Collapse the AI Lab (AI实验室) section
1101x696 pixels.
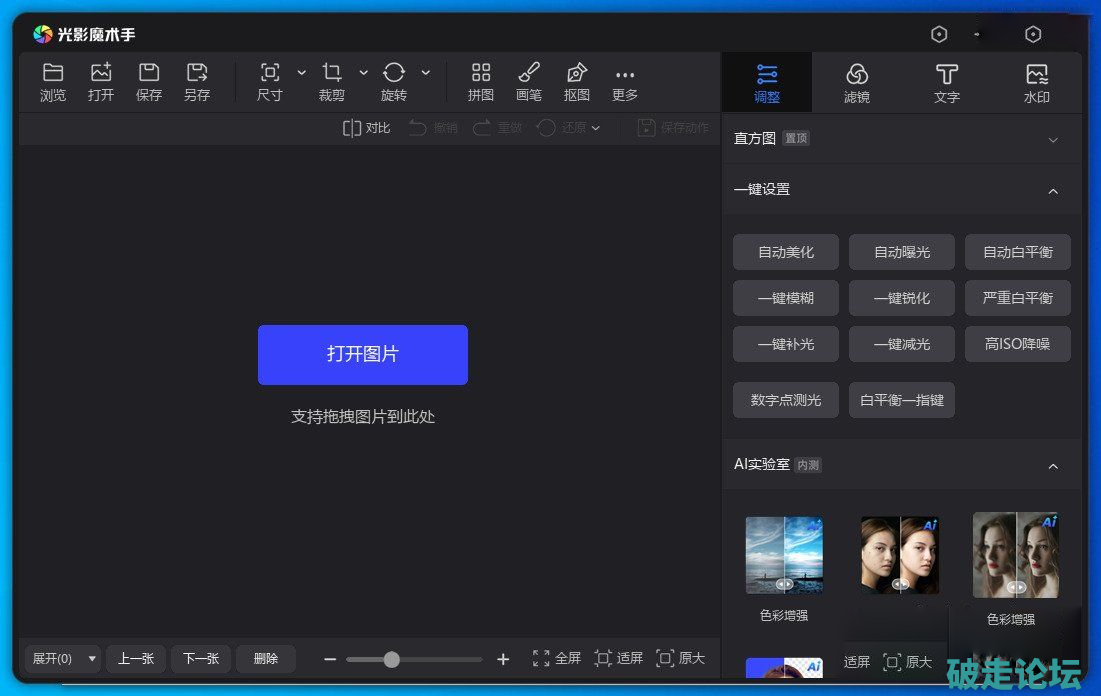(1052, 466)
